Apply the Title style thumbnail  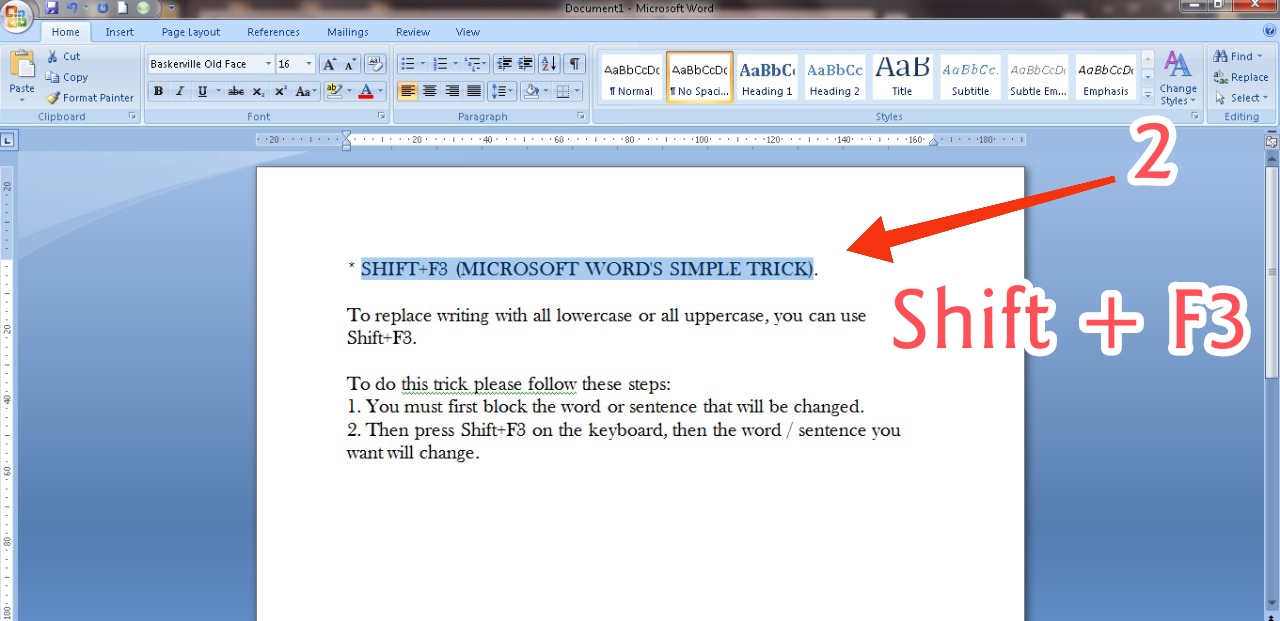(x=902, y=78)
